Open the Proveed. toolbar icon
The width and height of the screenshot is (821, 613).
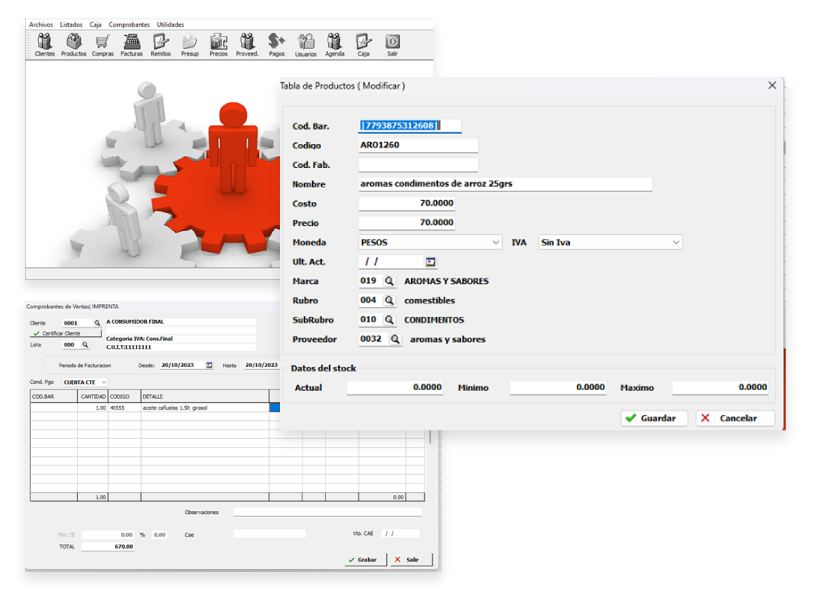(x=247, y=43)
